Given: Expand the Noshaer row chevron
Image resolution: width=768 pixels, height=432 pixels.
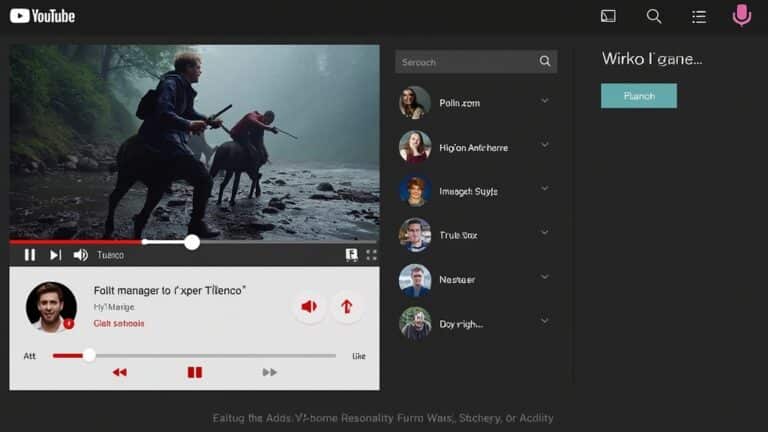Looking at the screenshot, I should point(545,277).
